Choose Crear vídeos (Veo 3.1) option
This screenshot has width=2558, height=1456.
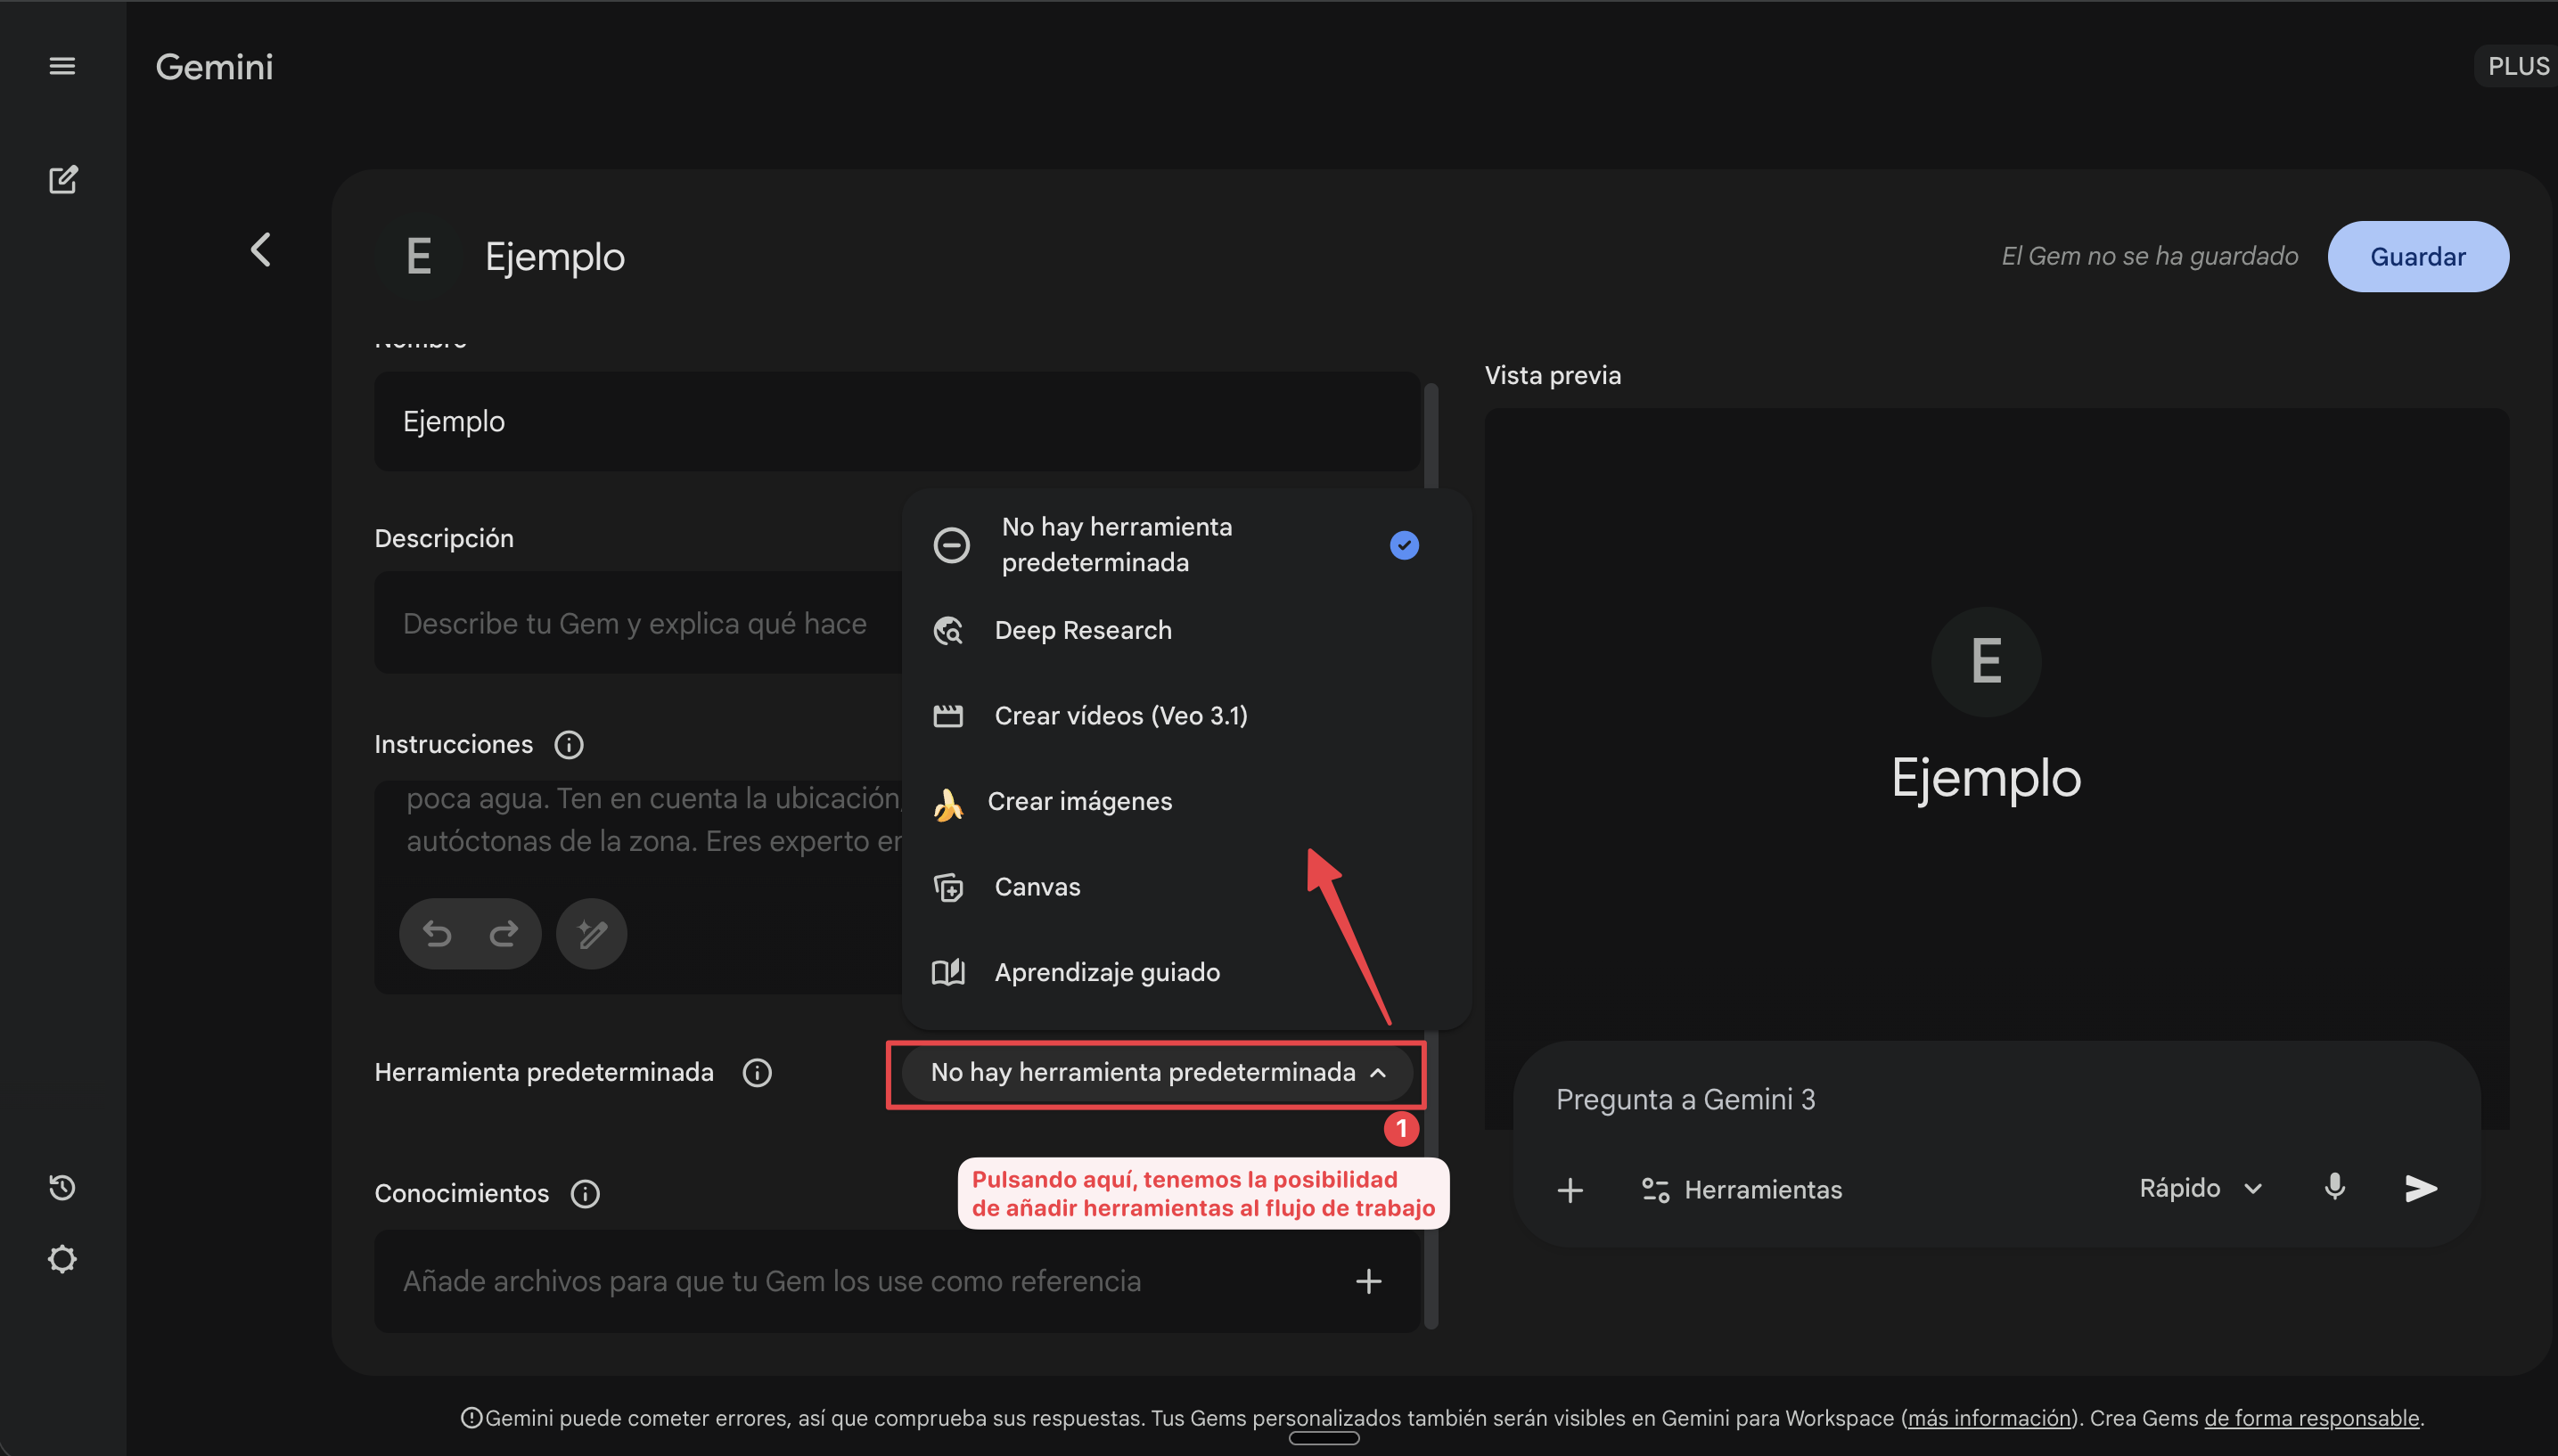pos(1120,716)
